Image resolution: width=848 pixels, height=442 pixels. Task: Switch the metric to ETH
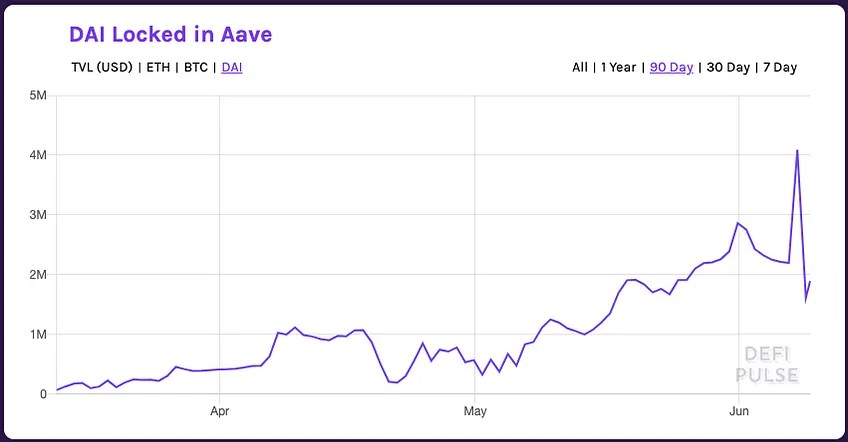[x=158, y=68]
